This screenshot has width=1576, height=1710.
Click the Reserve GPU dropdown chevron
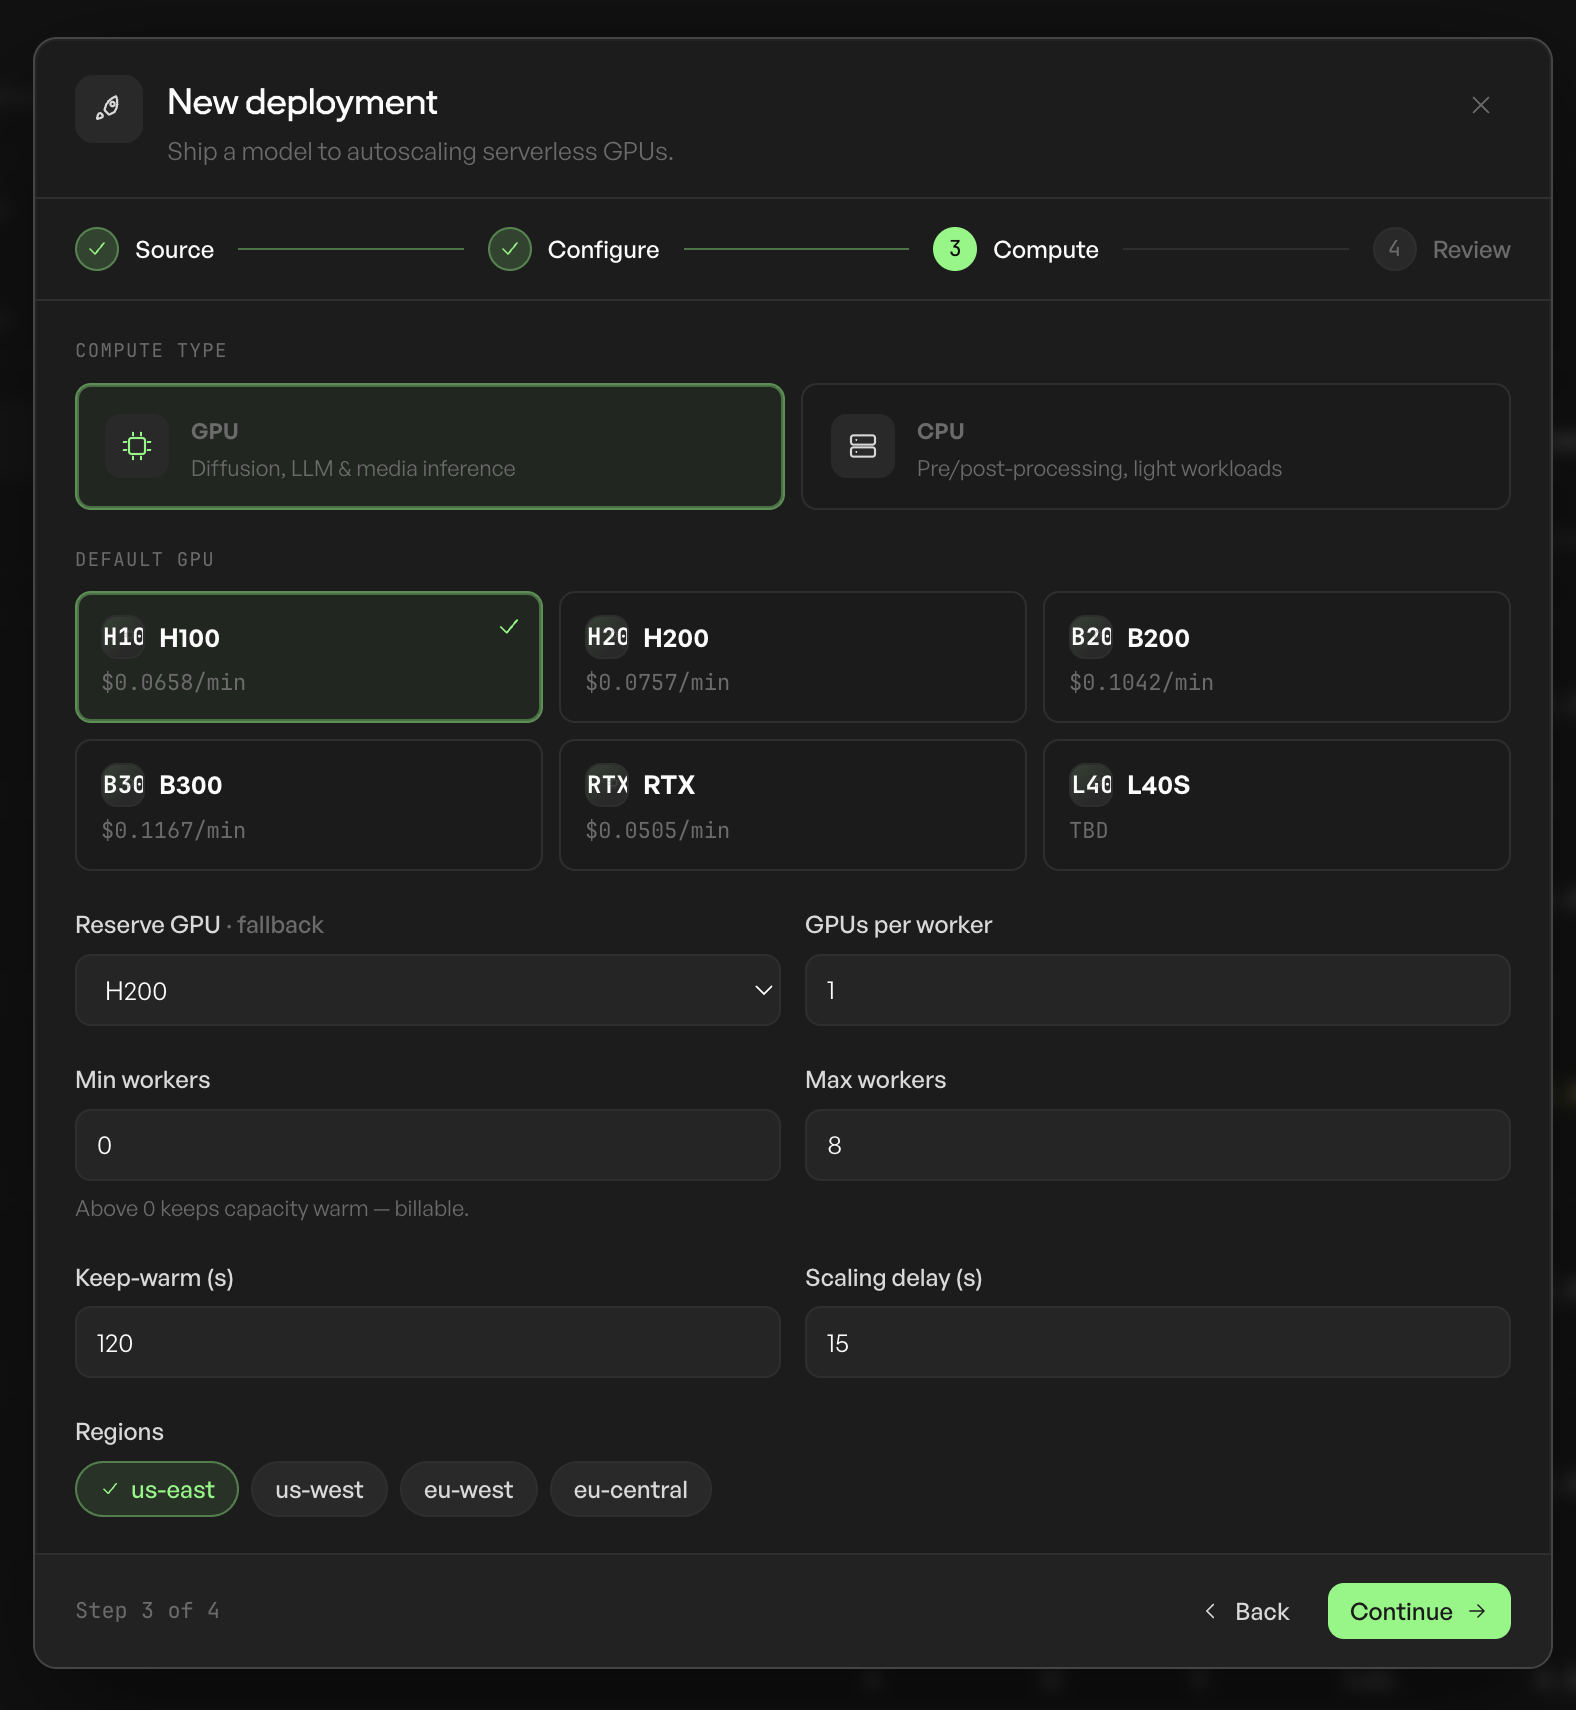click(x=763, y=990)
